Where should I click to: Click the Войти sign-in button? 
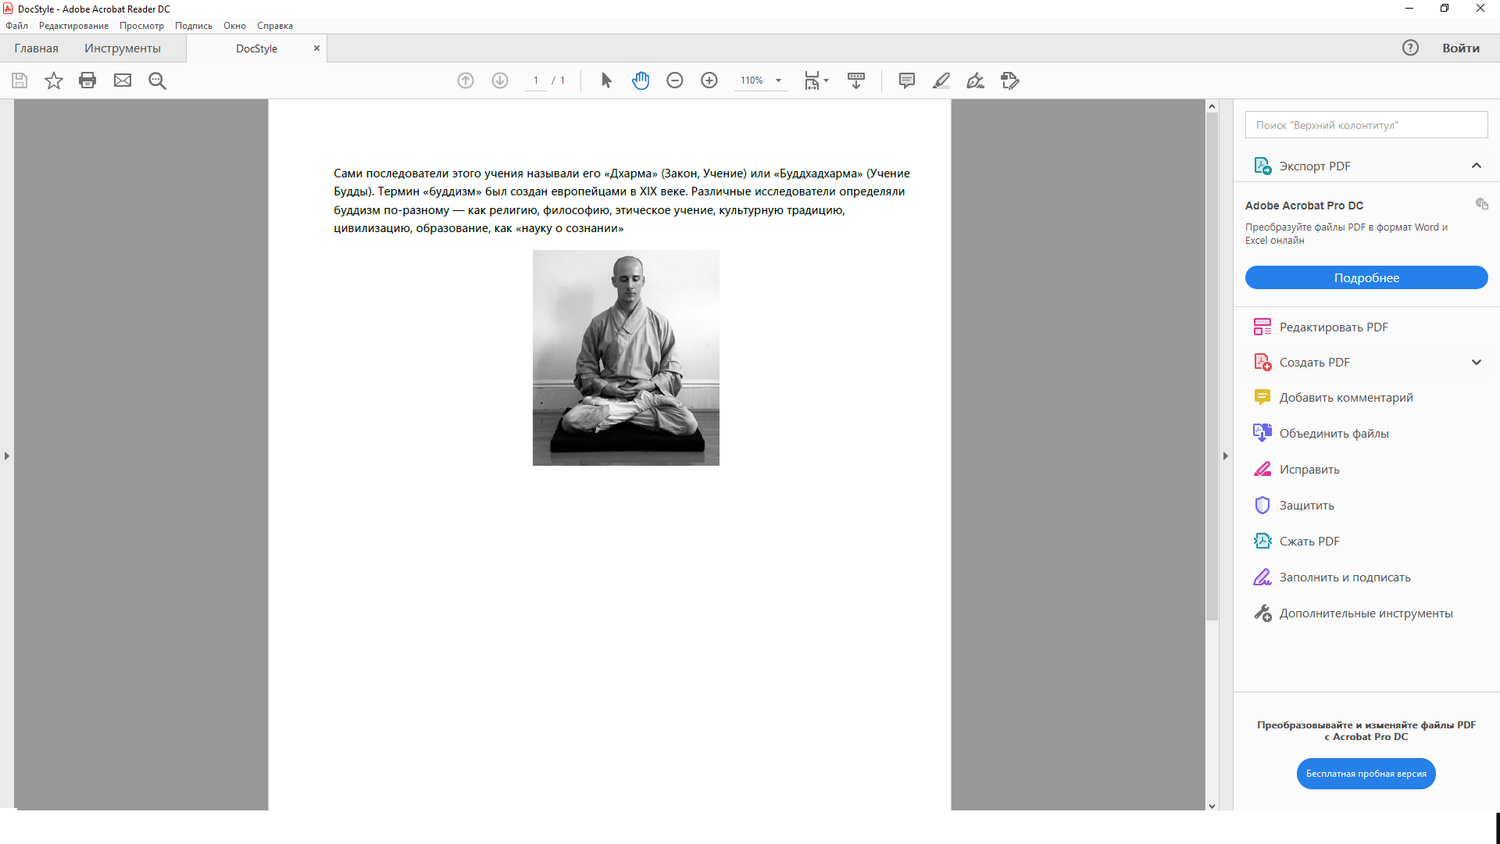[1461, 48]
